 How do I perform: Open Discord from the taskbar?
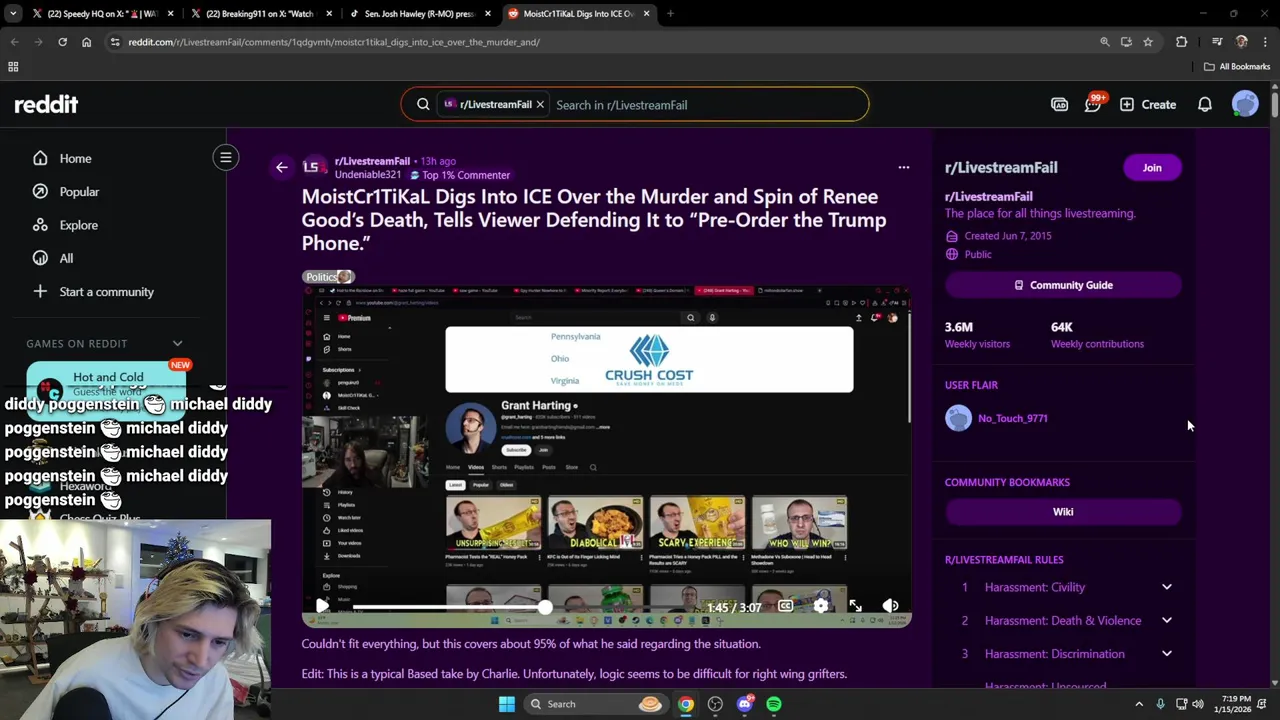tap(744, 704)
